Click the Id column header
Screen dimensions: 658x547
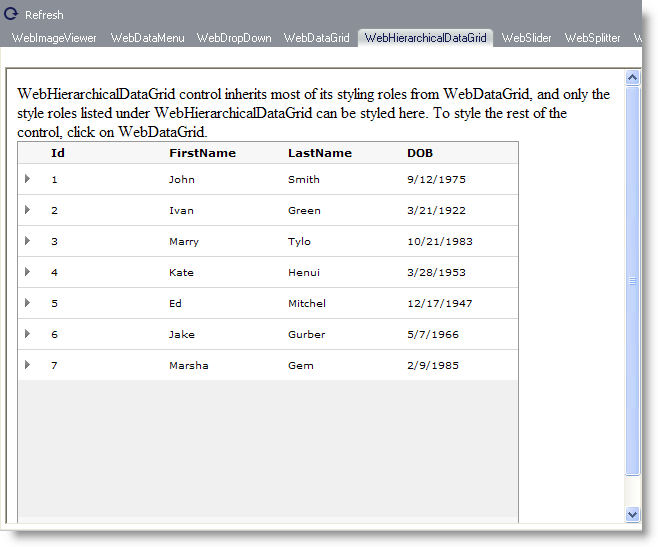coord(58,153)
